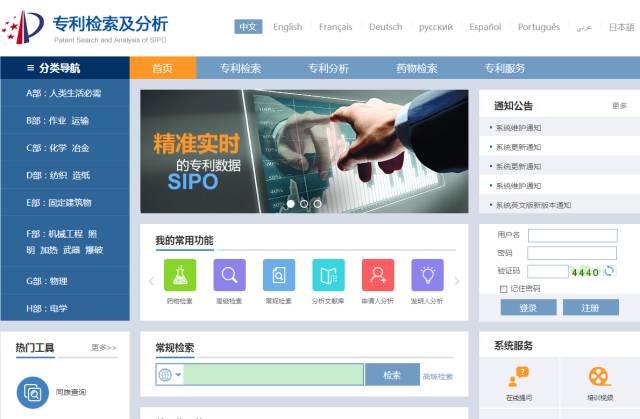Screen dimensions: 640x419
Task: Click the 注册 register button
Action: [591, 307]
